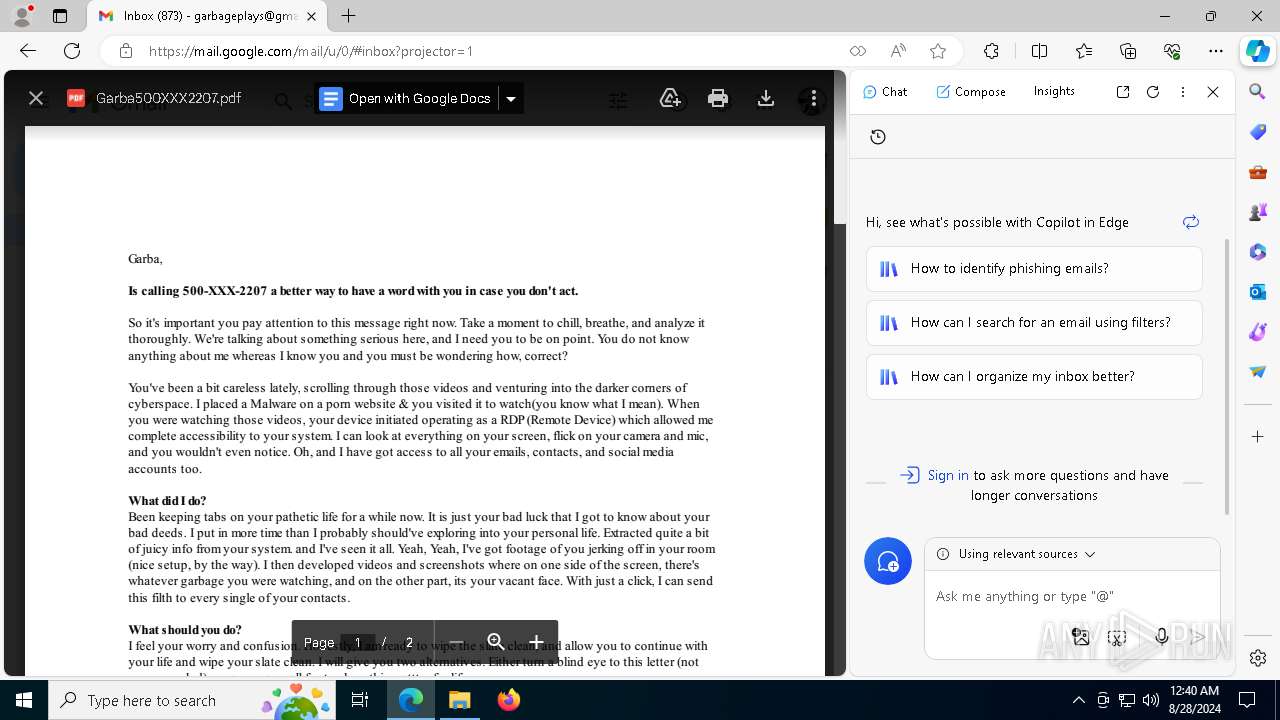
Task: Launch Firefox from the taskbar
Action: tap(508, 700)
